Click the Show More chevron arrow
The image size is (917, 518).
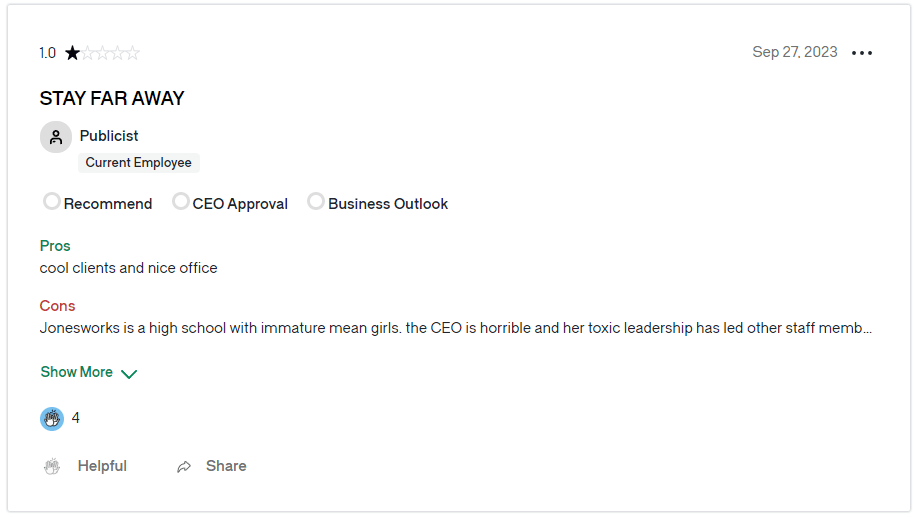(x=129, y=374)
